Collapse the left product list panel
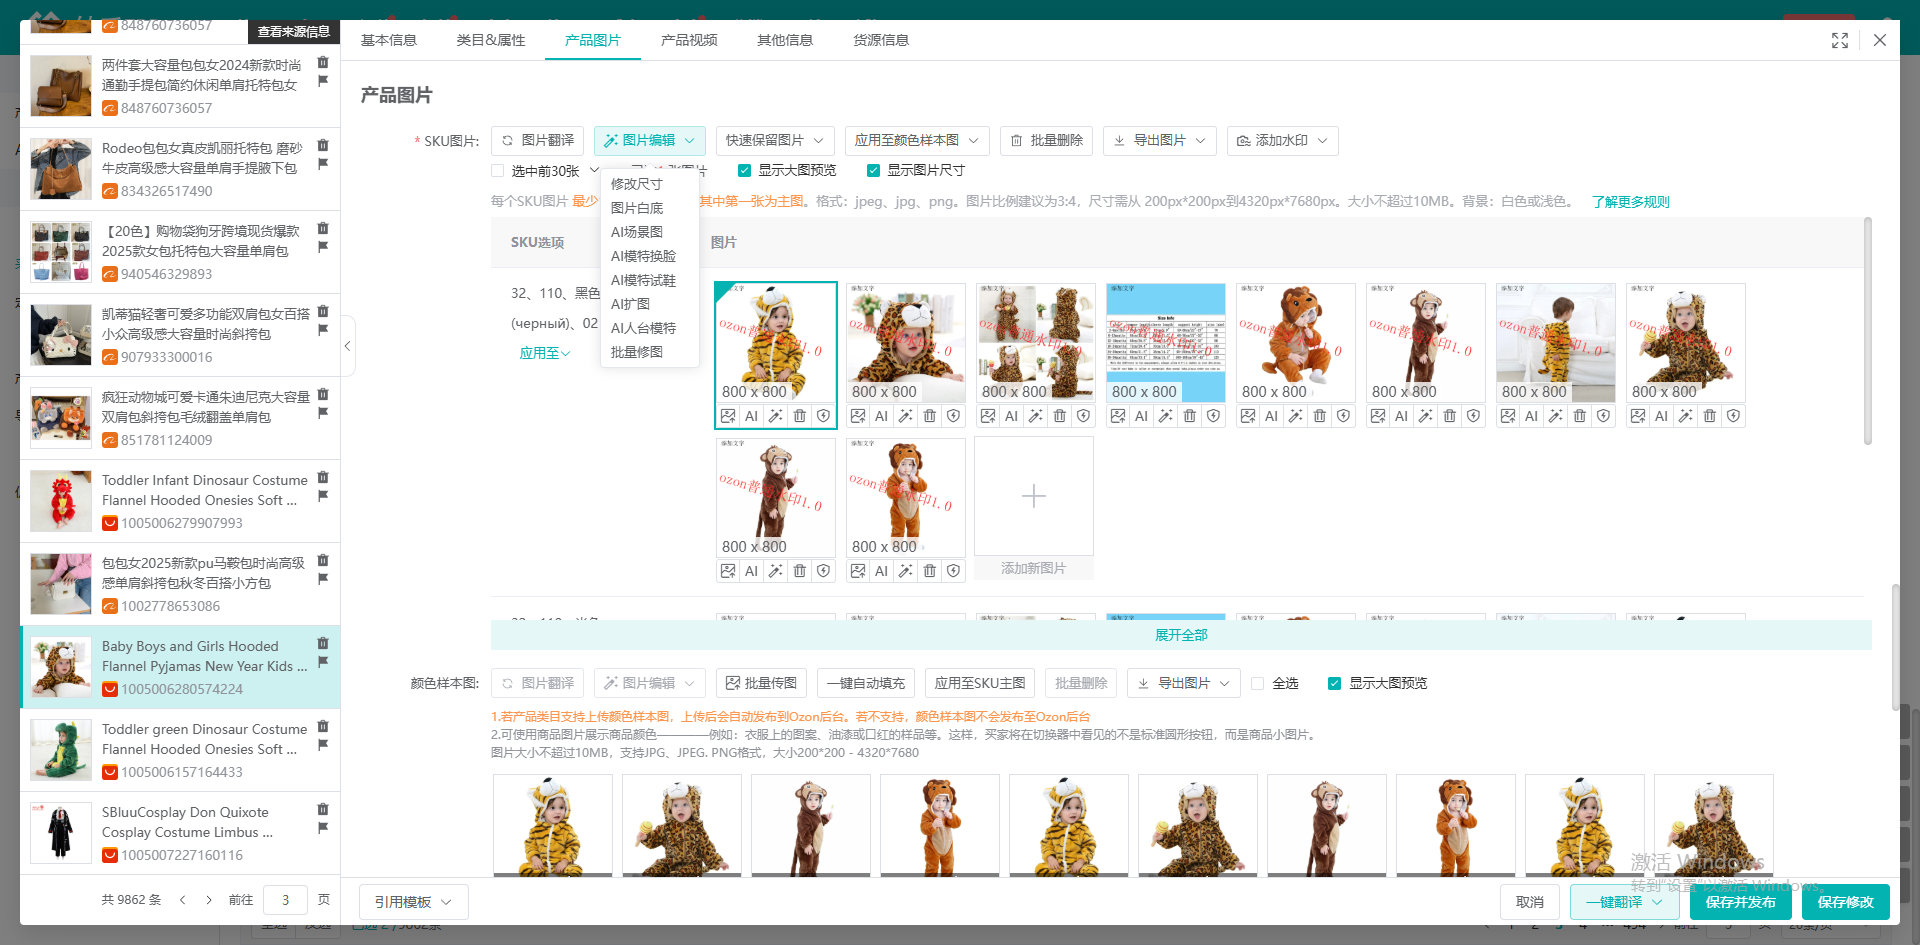 click(x=347, y=346)
